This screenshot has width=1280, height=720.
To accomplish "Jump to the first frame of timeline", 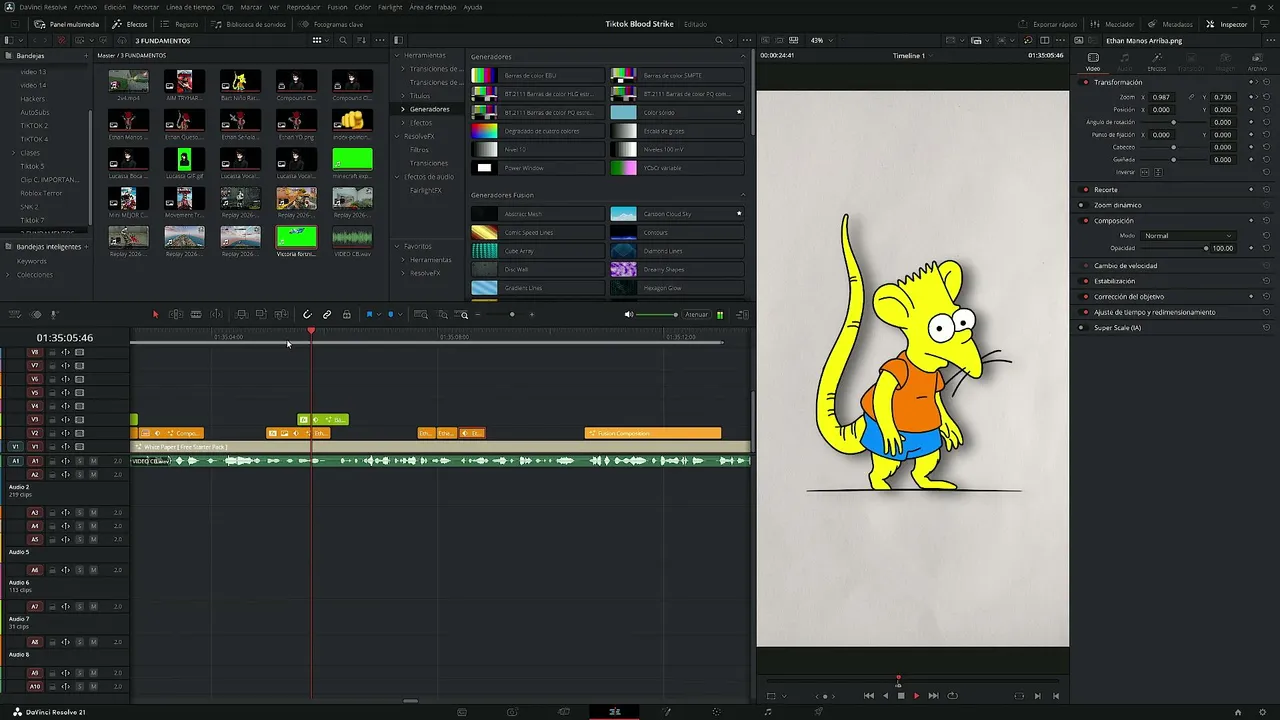I will coord(868,696).
